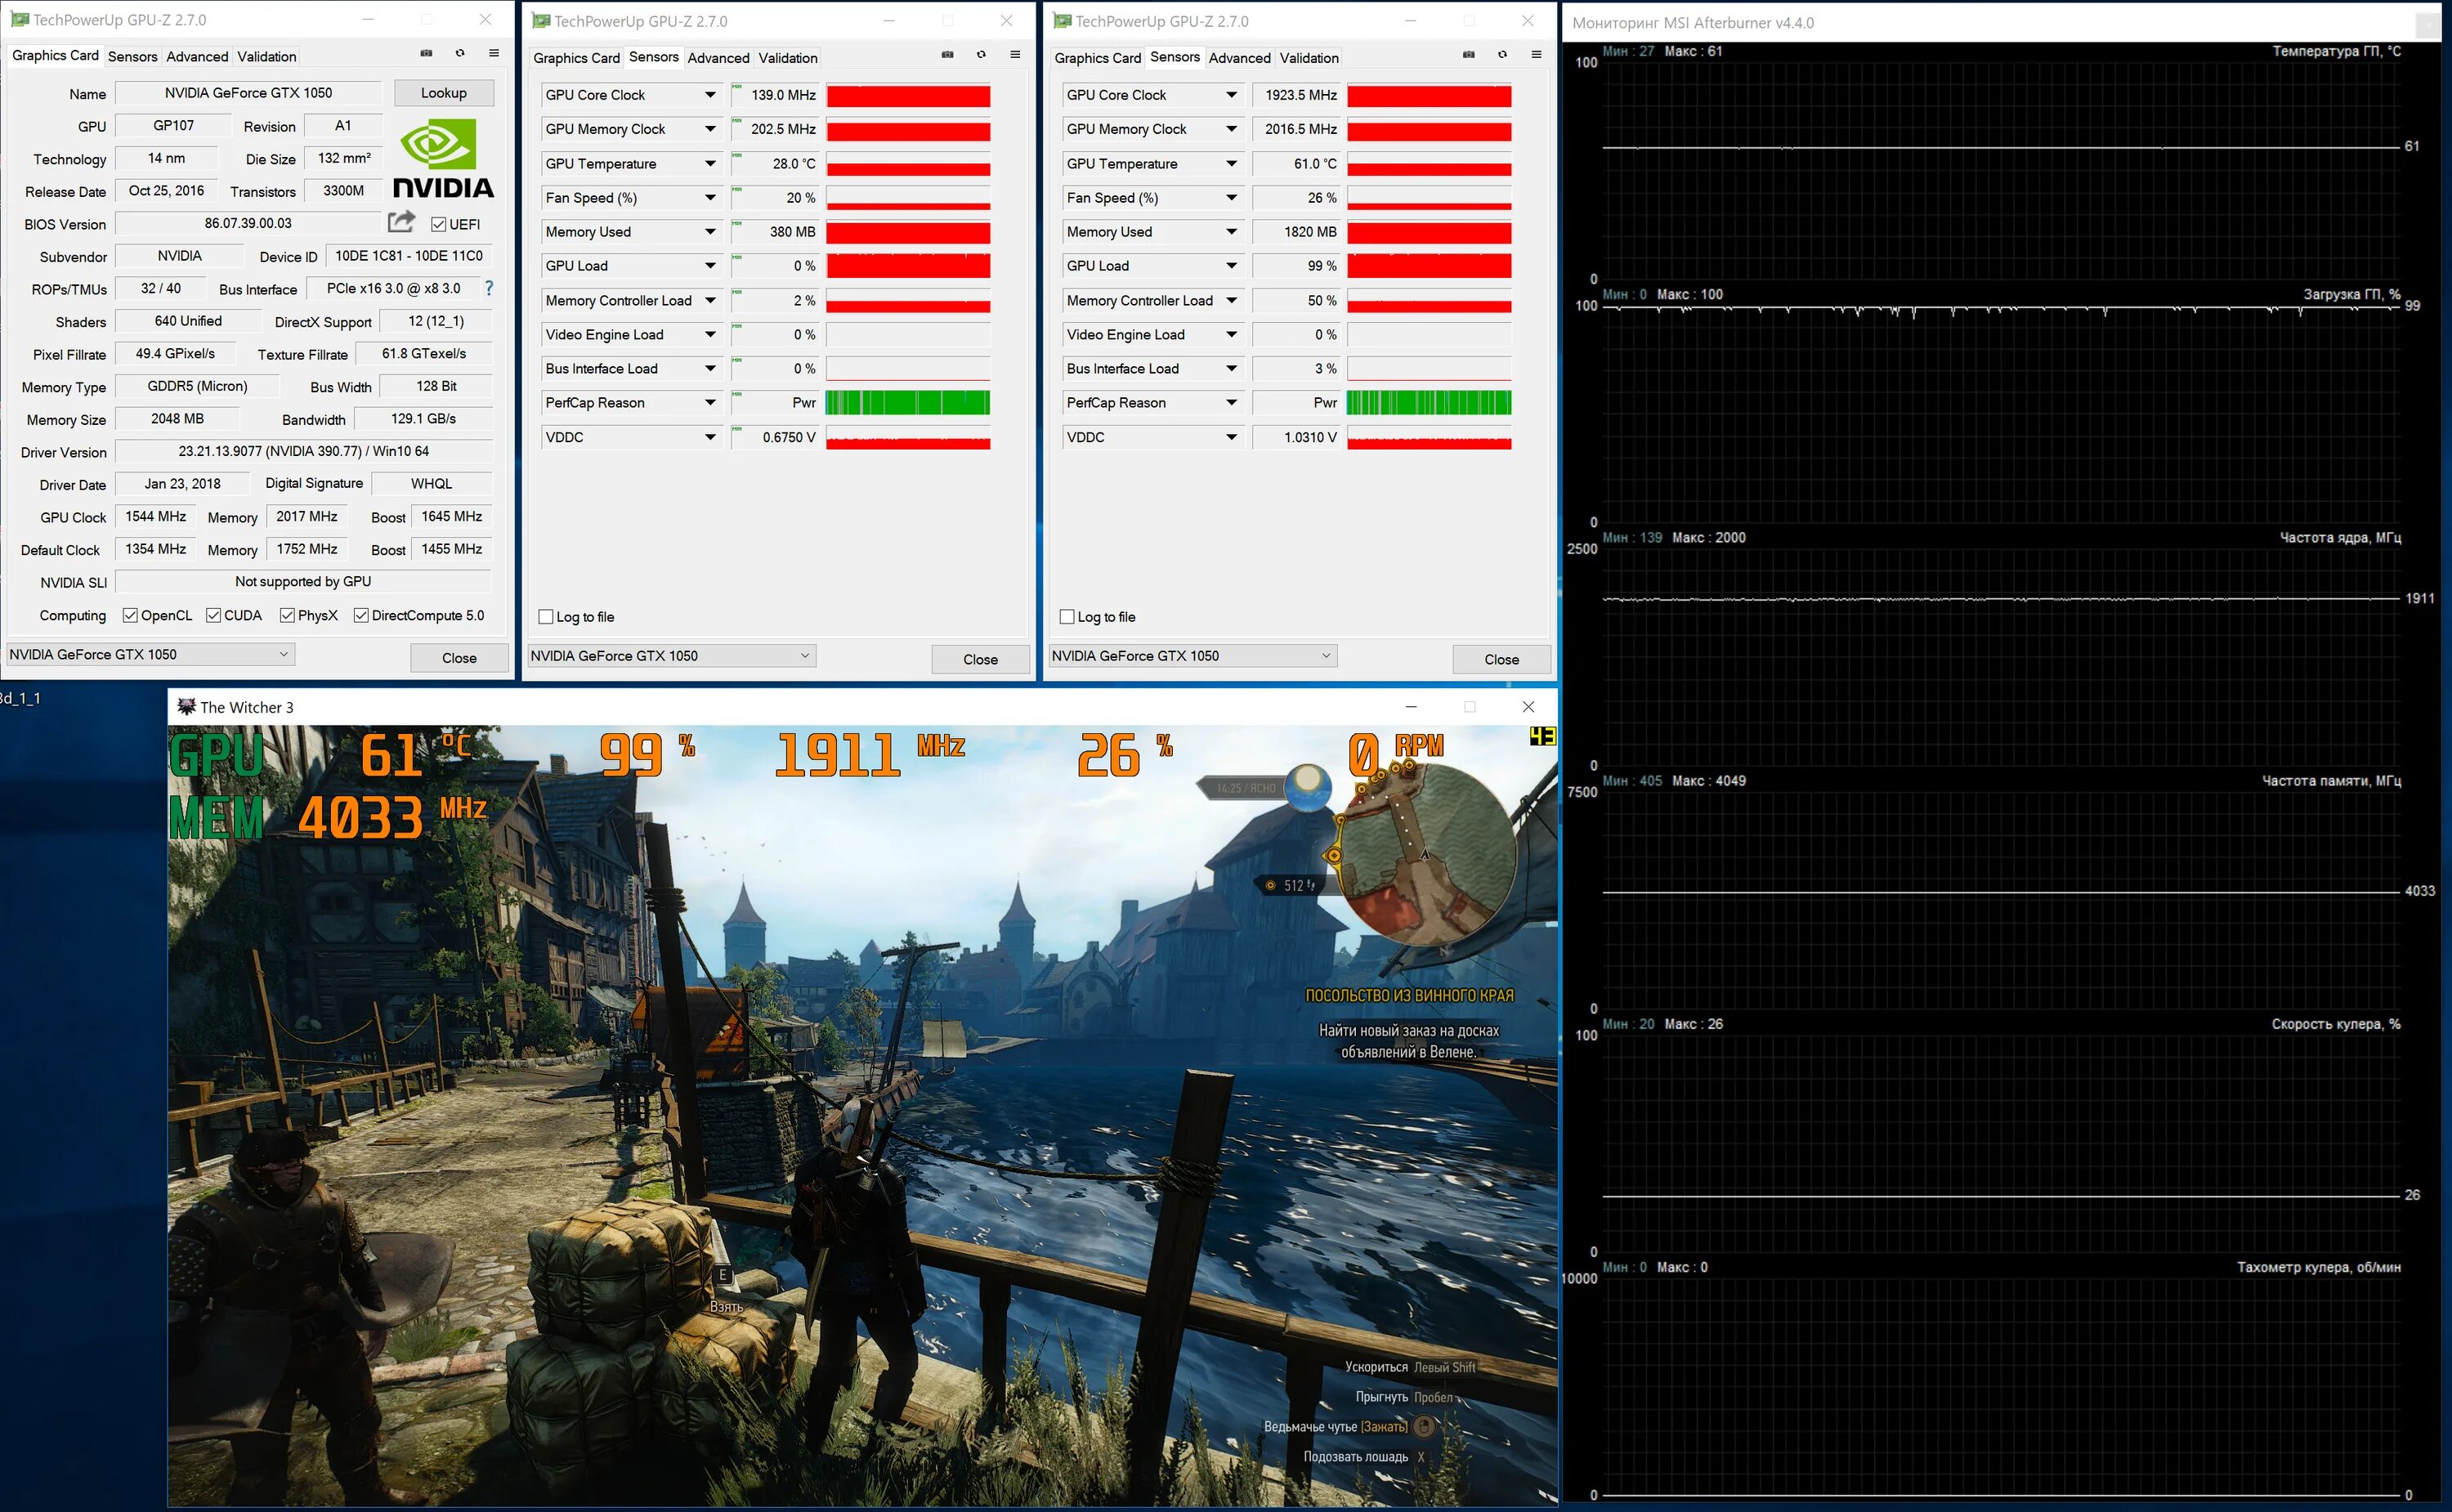Click Close in the window showing 380 MB used

tap(980, 659)
